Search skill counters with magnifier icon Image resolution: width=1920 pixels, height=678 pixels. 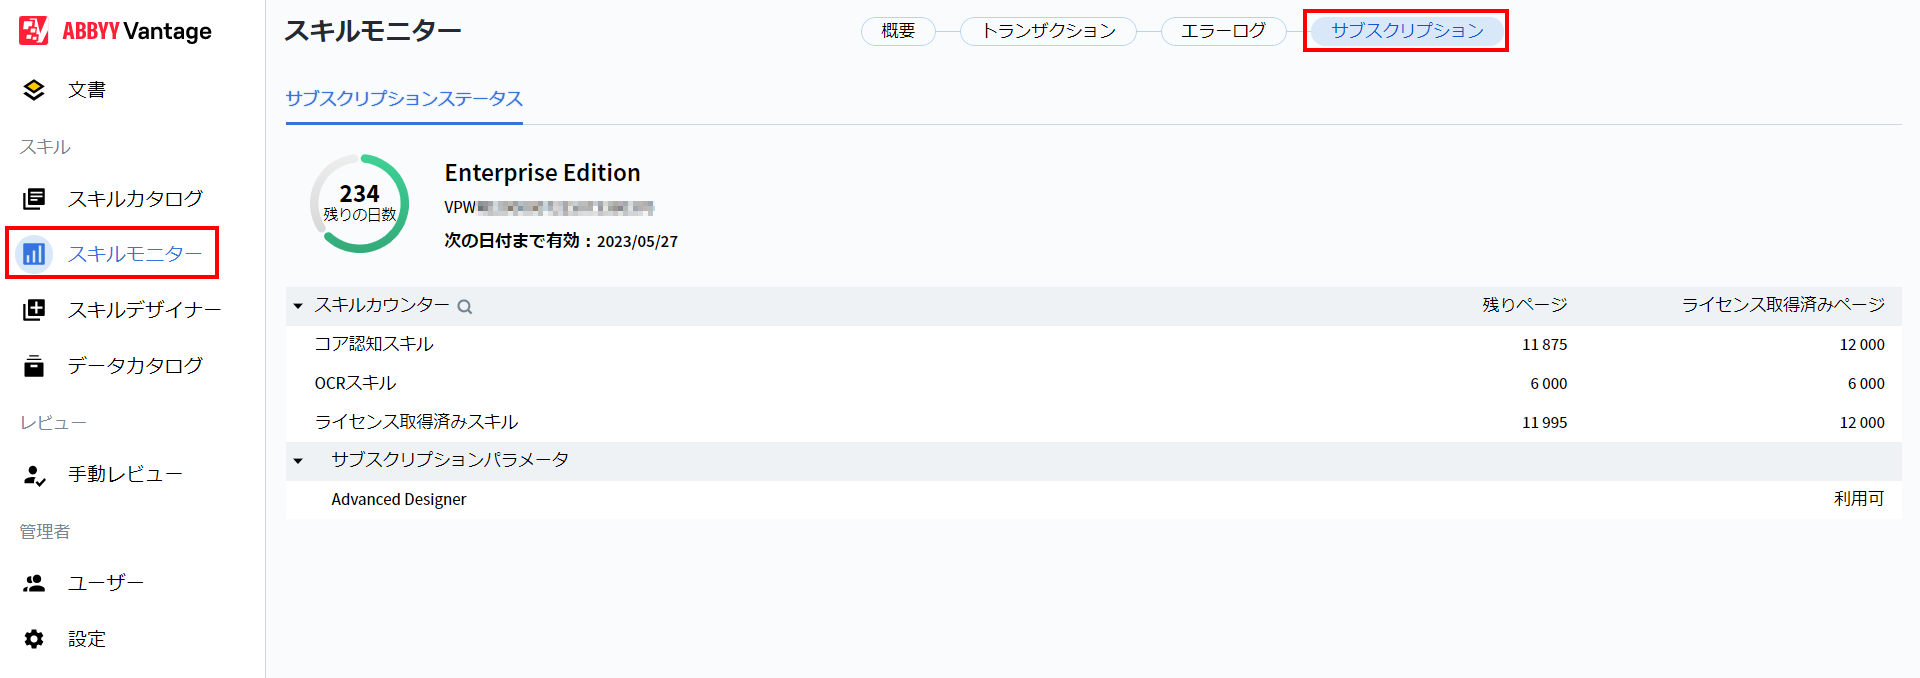pos(465,307)
